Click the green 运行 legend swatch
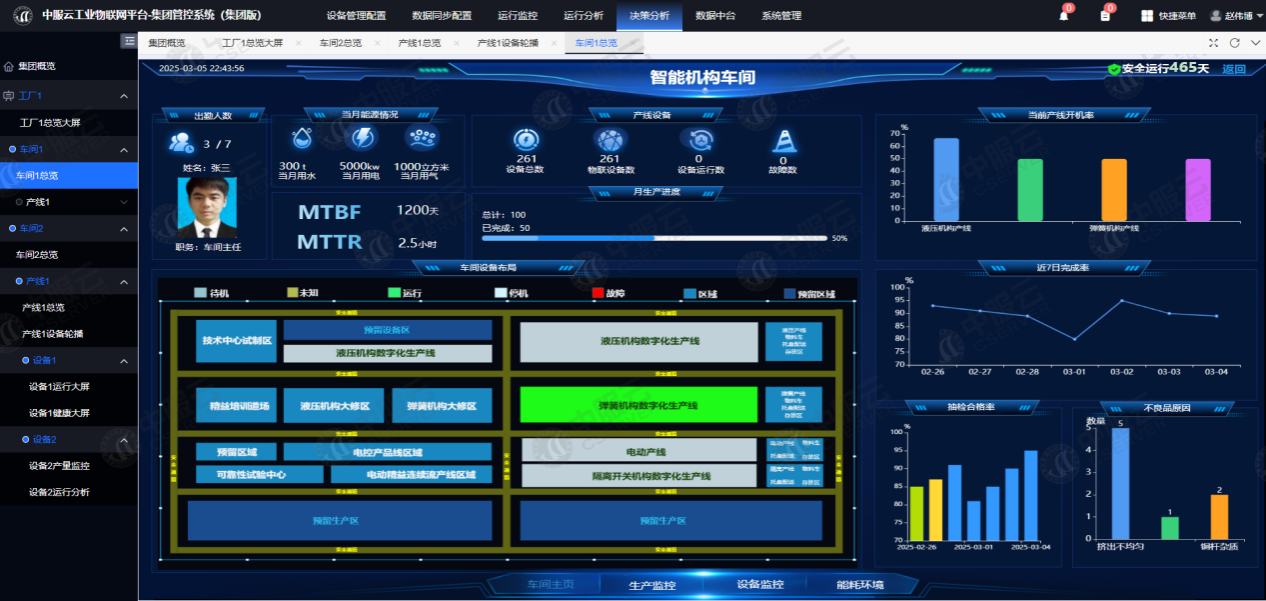Image resolution: width=1266 pixels, height=601 pixels. 394,293
